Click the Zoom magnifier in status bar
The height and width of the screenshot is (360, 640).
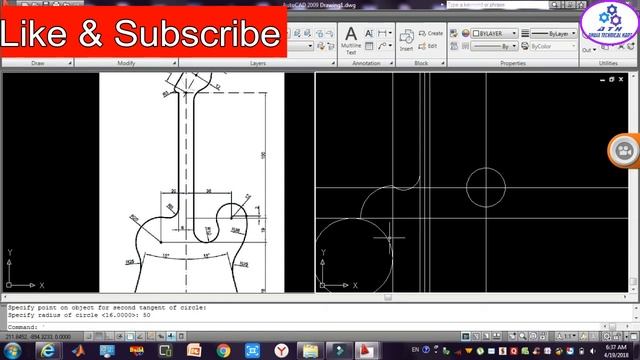(x=523, y=336)
